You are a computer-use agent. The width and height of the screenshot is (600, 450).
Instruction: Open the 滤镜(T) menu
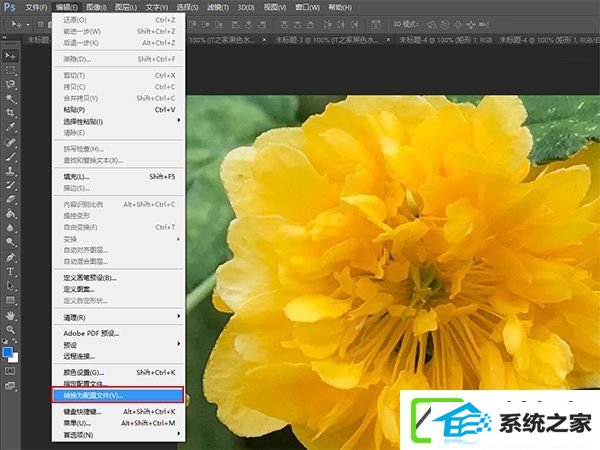[217, 7]
